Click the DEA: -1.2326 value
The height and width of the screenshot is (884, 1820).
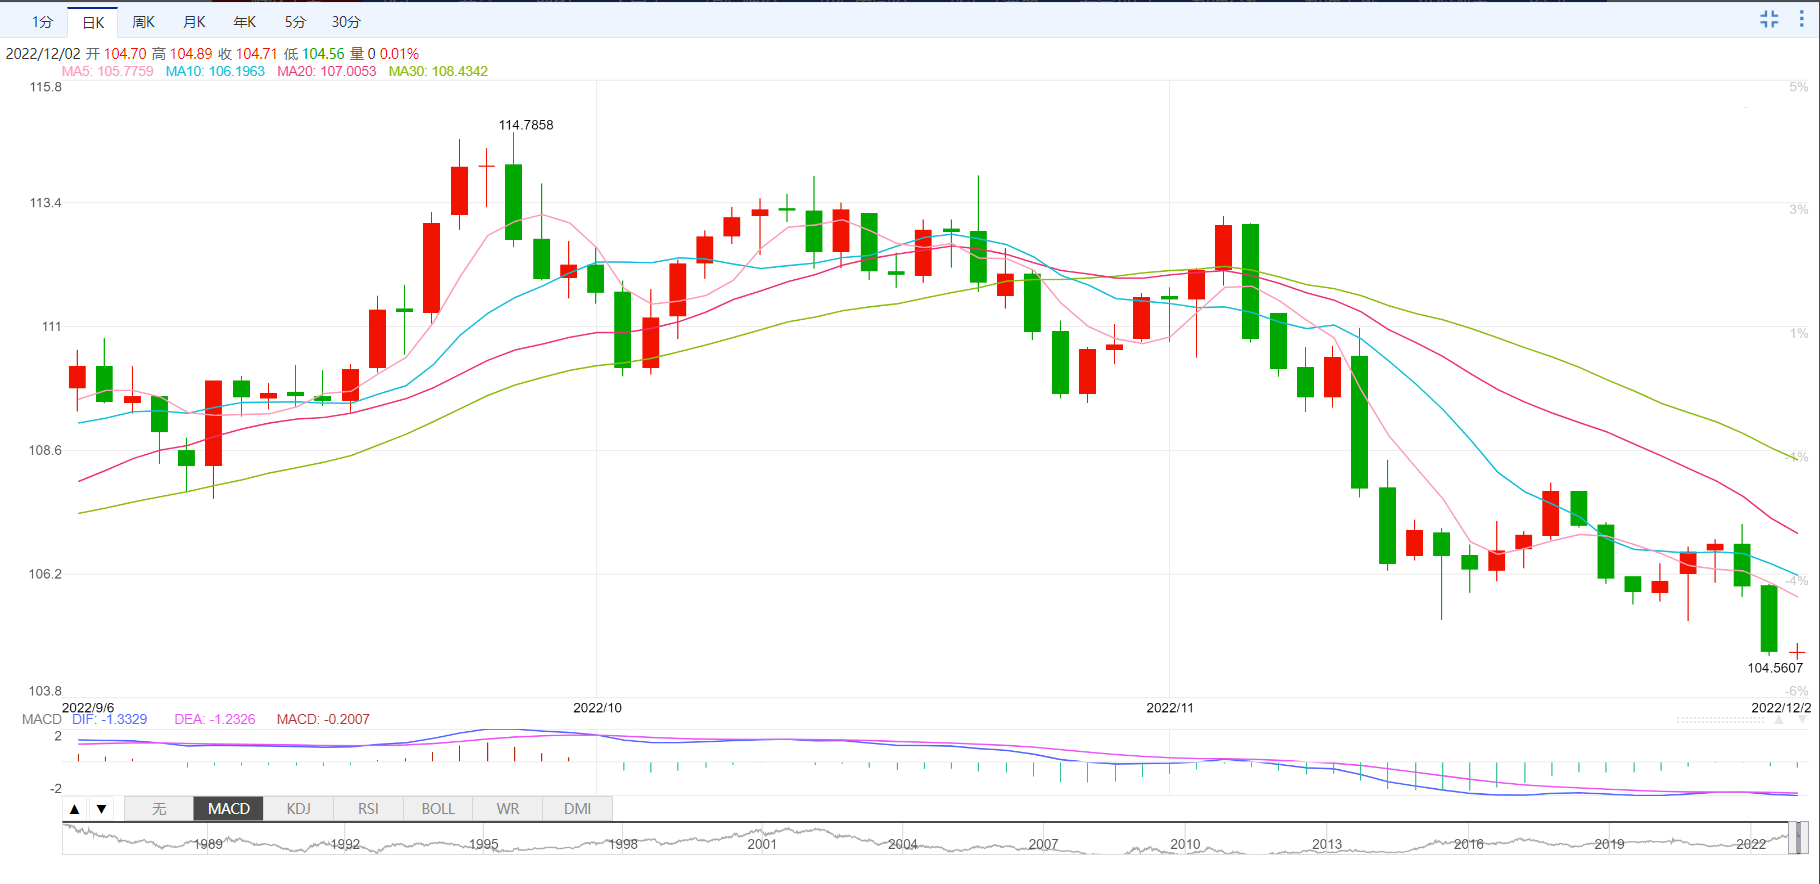215,719
